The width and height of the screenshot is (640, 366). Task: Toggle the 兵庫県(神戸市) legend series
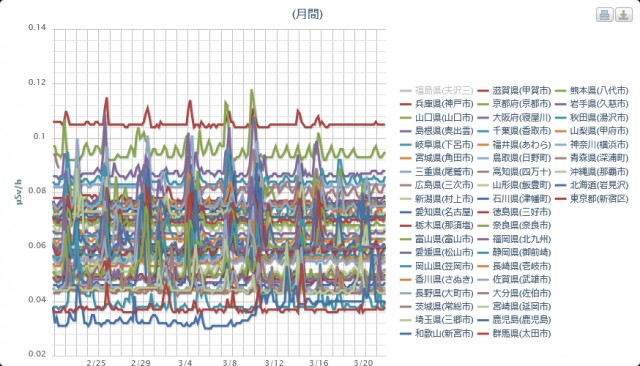pos(436,104)
